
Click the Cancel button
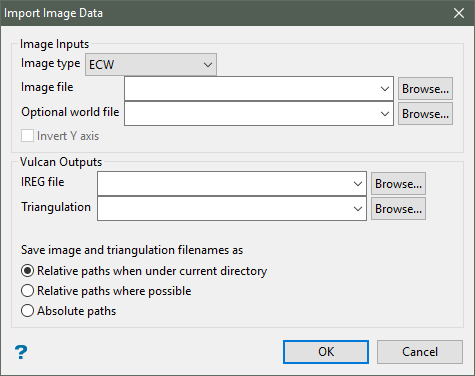(x=420, y=352)
